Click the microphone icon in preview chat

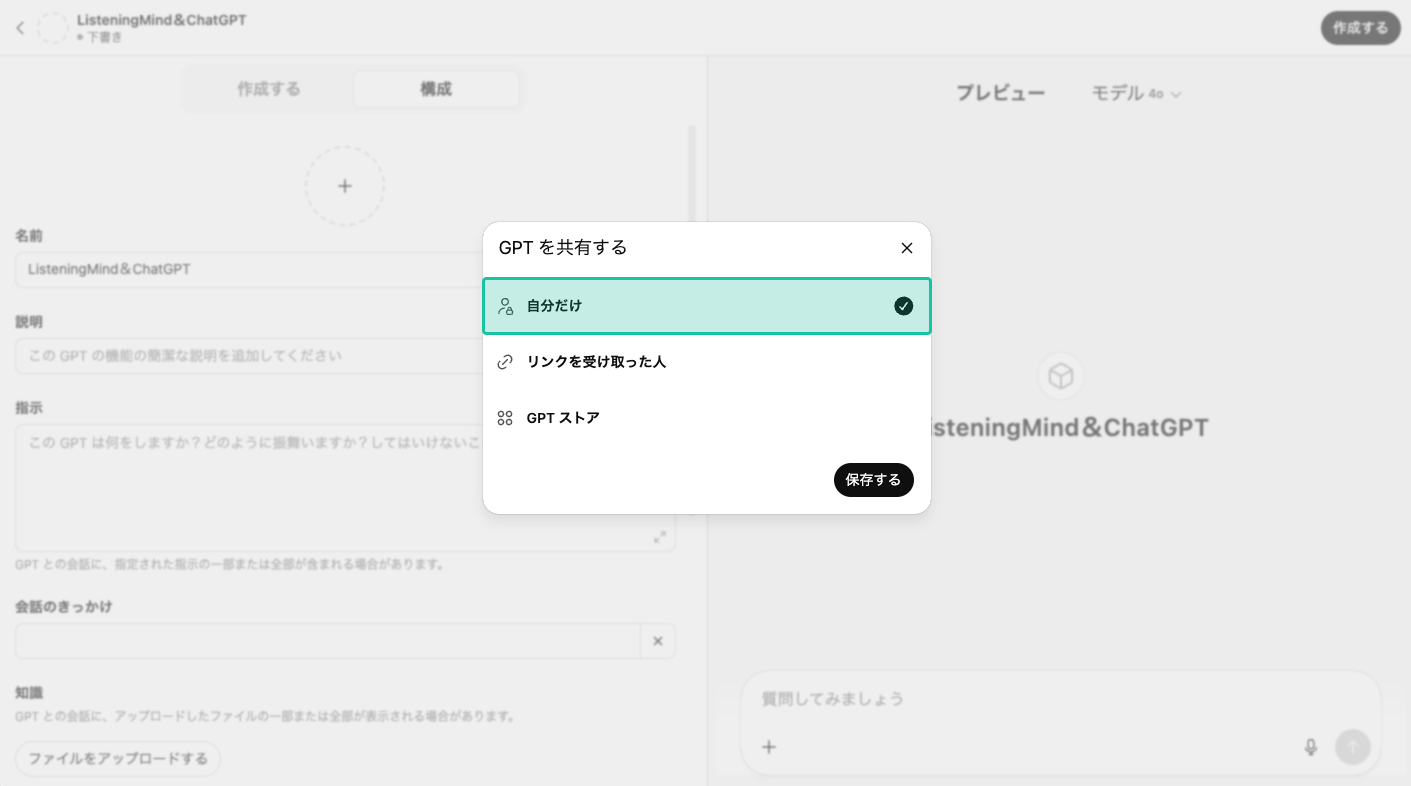click(x=1311, y=747)
